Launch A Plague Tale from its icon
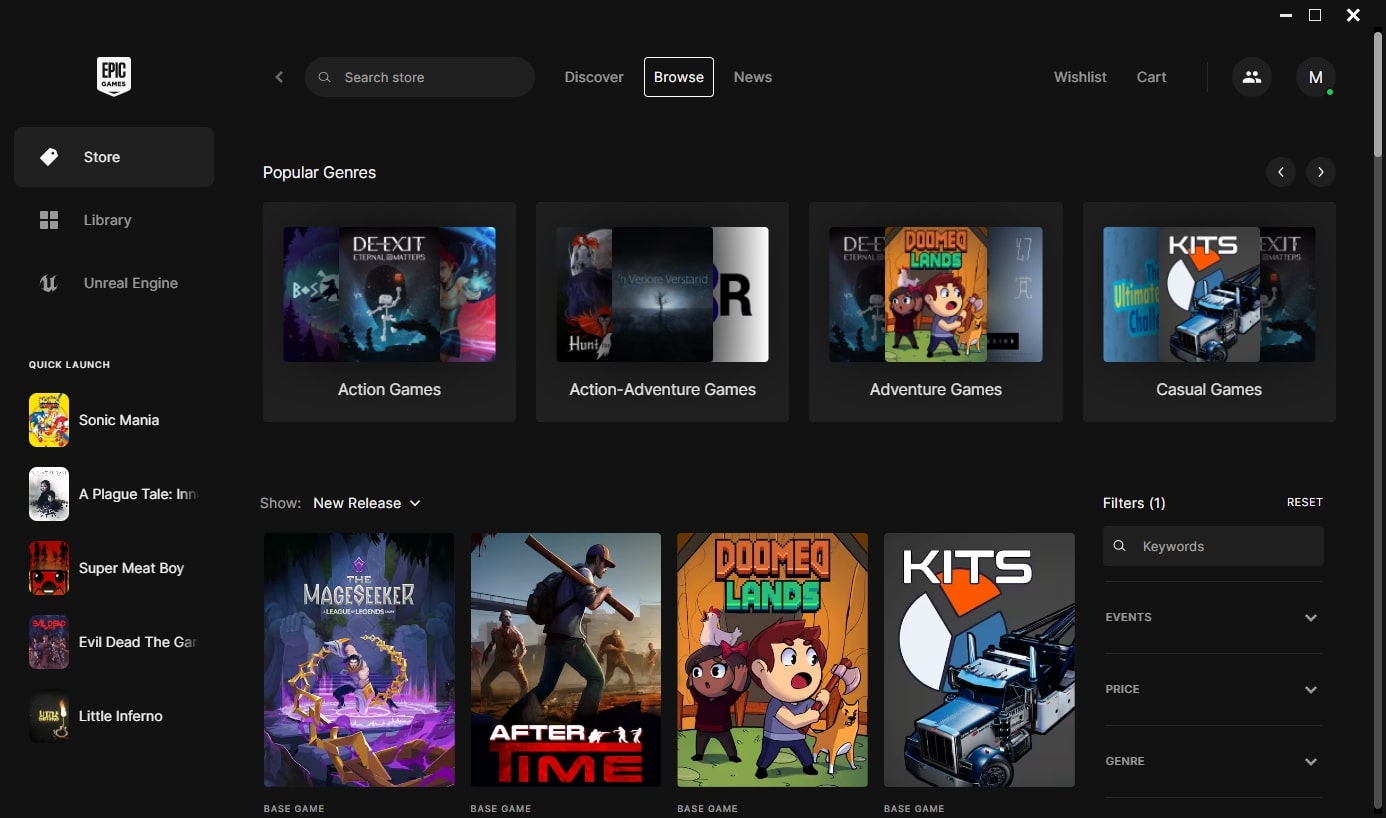1386x818 pixels. 49,494
